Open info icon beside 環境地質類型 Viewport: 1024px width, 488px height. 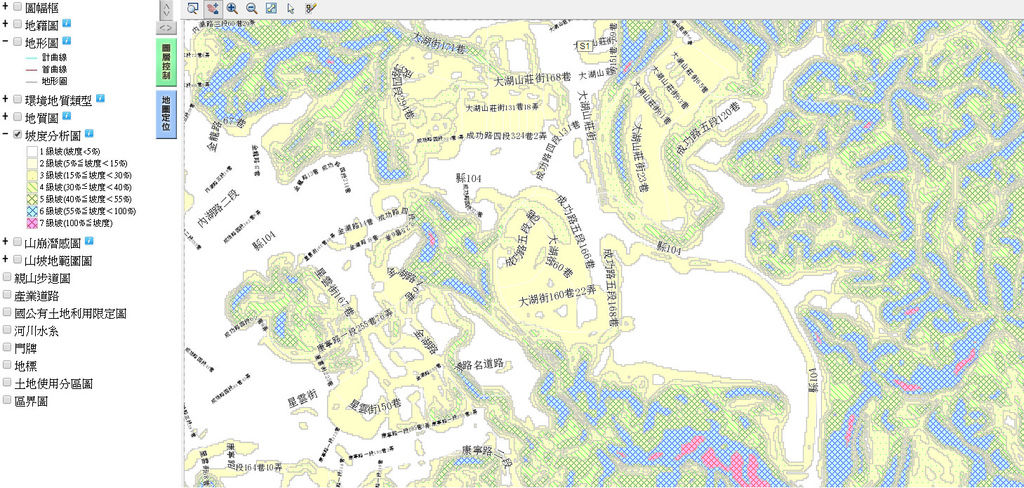(100, 99)
